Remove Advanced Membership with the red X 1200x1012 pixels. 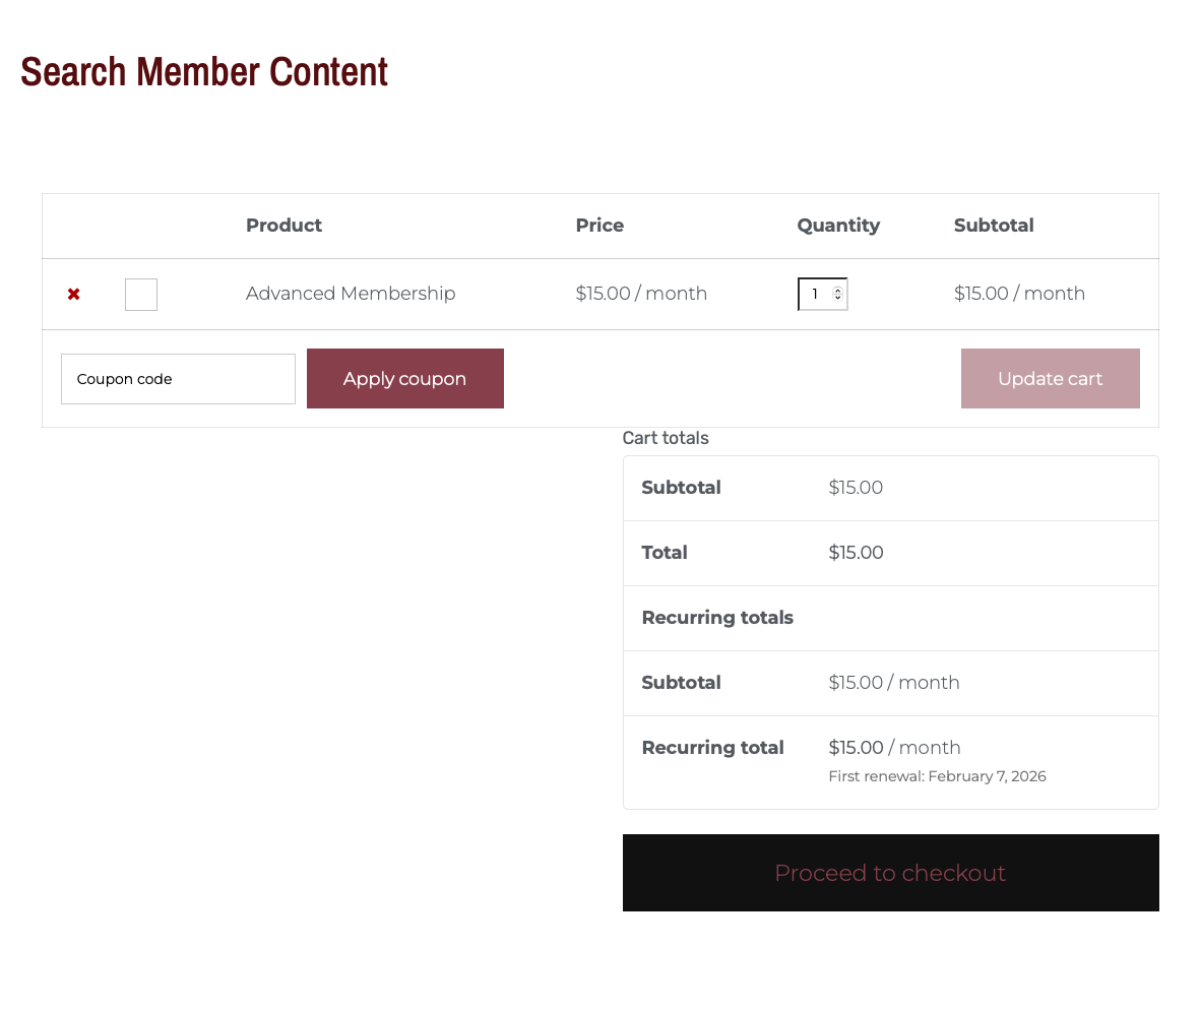(x=74, y=294)
